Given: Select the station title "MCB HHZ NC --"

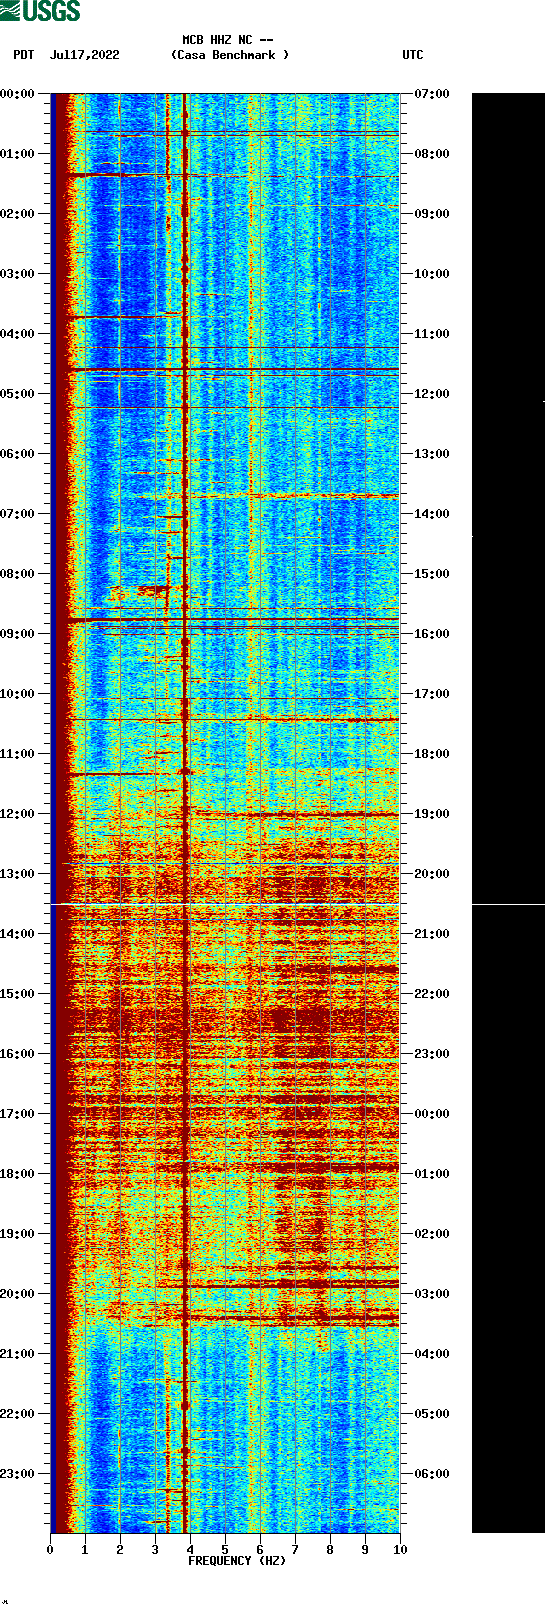Looking at the screenshot, I should (228, 41).
